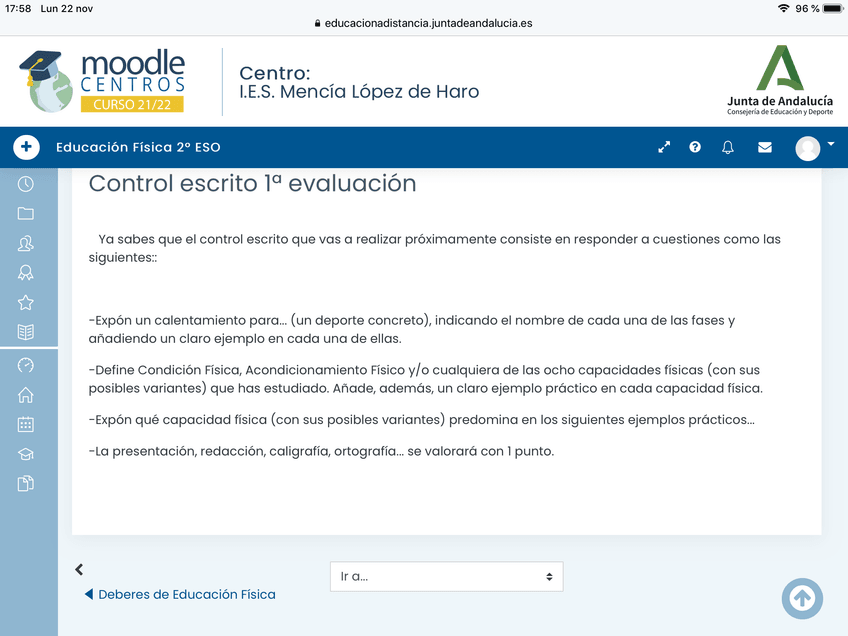Screen dimensions: 848x636
Task: Open the files folder icon in the sidebar
Action: pyautogui.click(x=27, y=213)
